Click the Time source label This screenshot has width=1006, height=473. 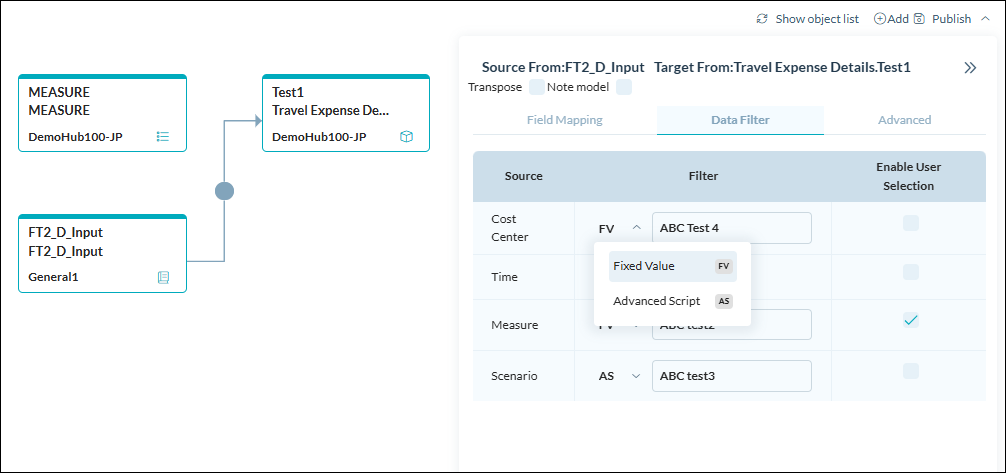point(503,277)
